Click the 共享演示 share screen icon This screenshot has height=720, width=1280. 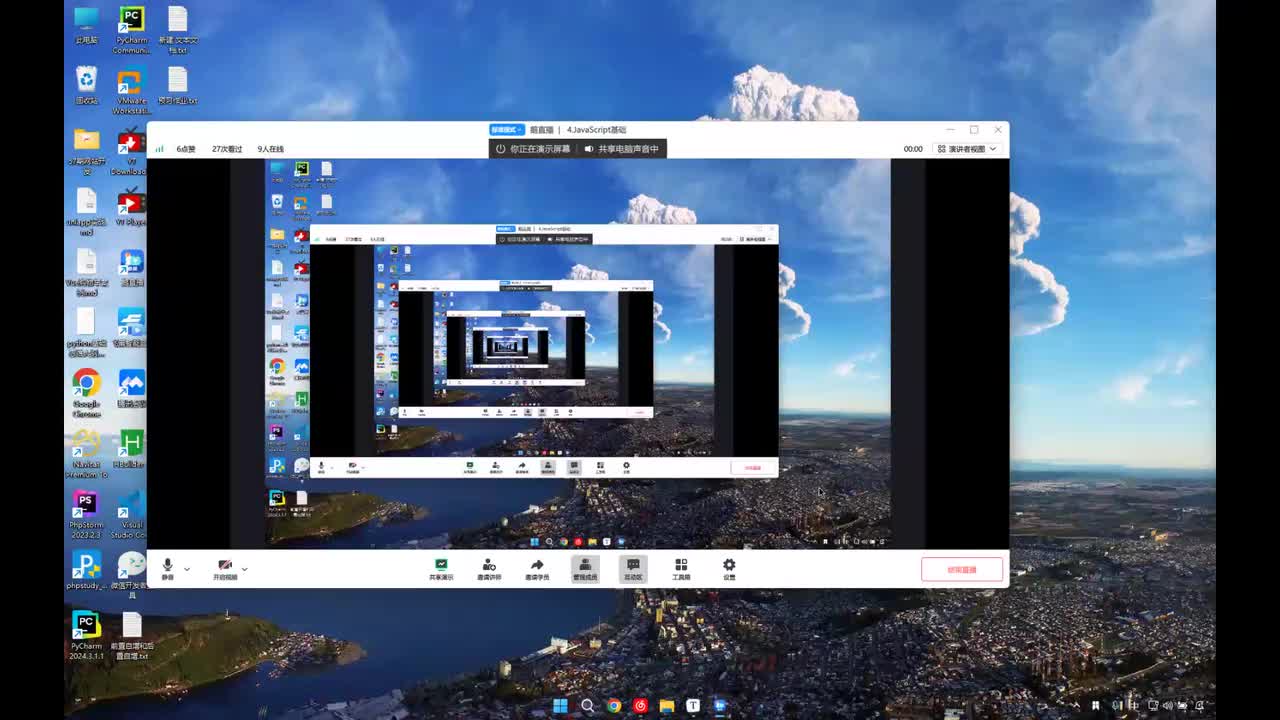[x=441, y=569]
